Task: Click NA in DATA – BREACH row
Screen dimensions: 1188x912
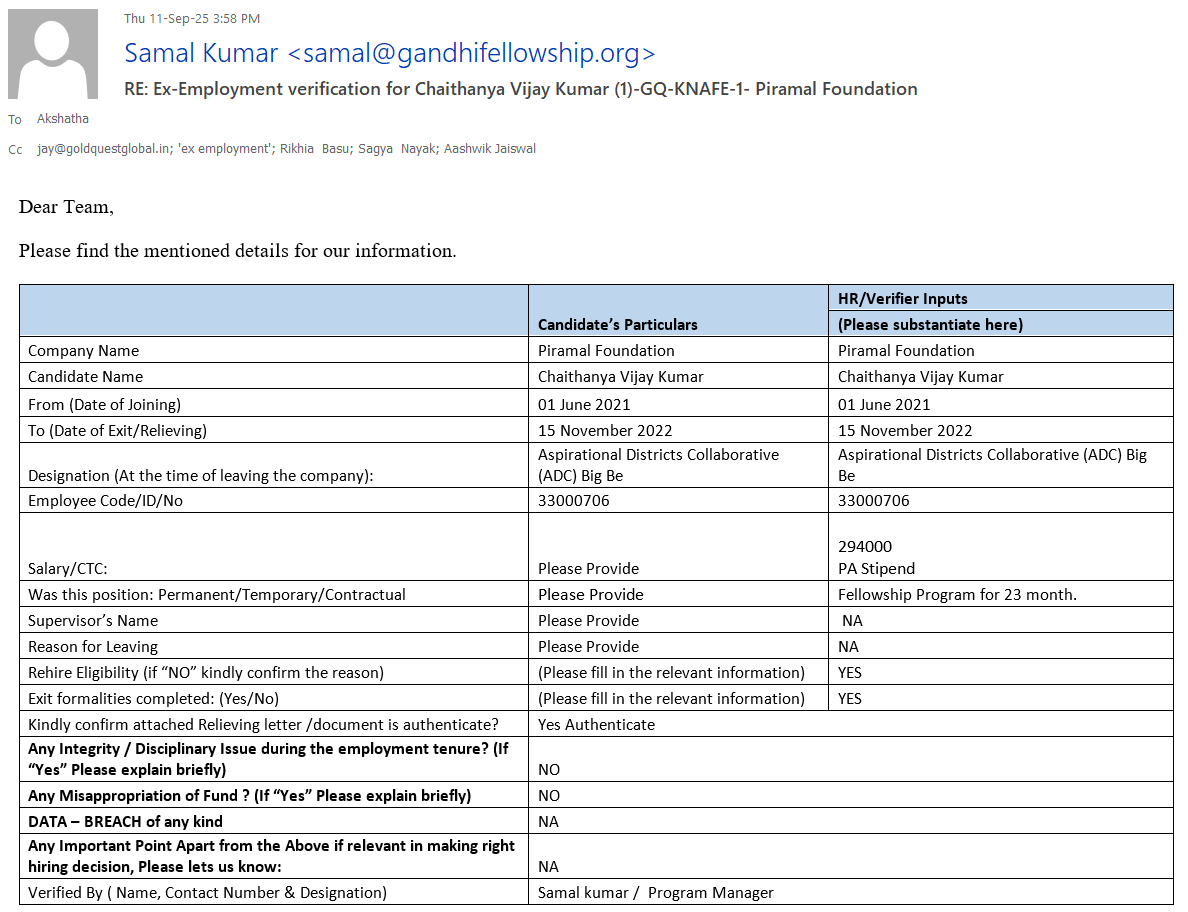Action: [549, 822]
